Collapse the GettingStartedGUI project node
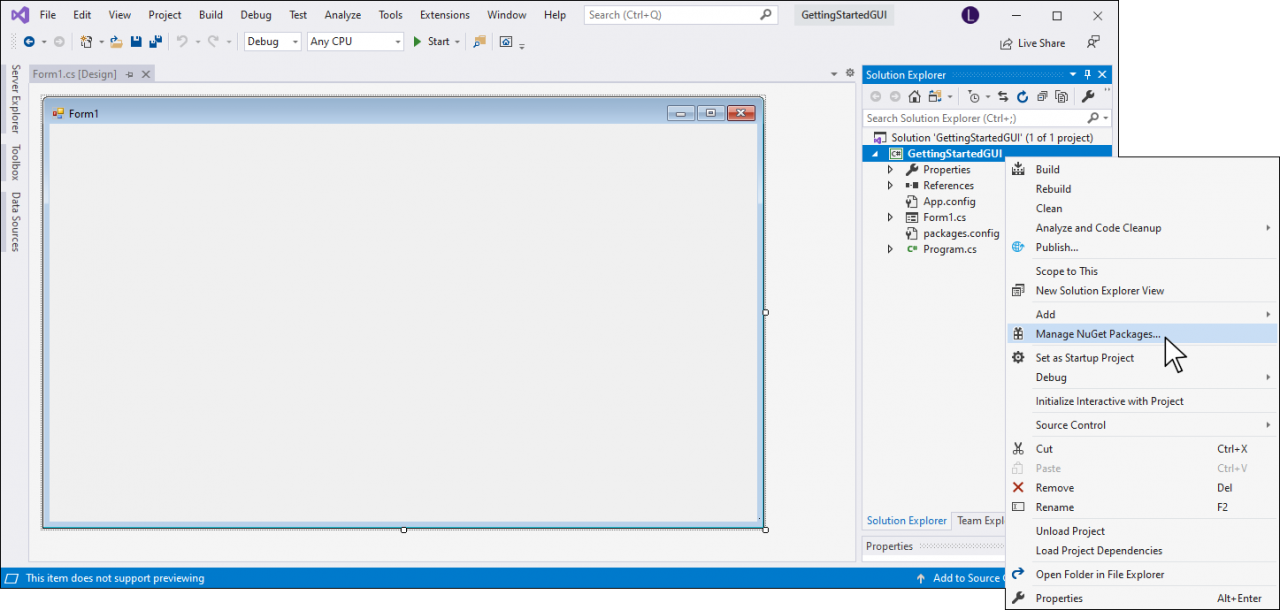Image resolution: width=1280 pixels, height=610 pixels. [876, 154]
